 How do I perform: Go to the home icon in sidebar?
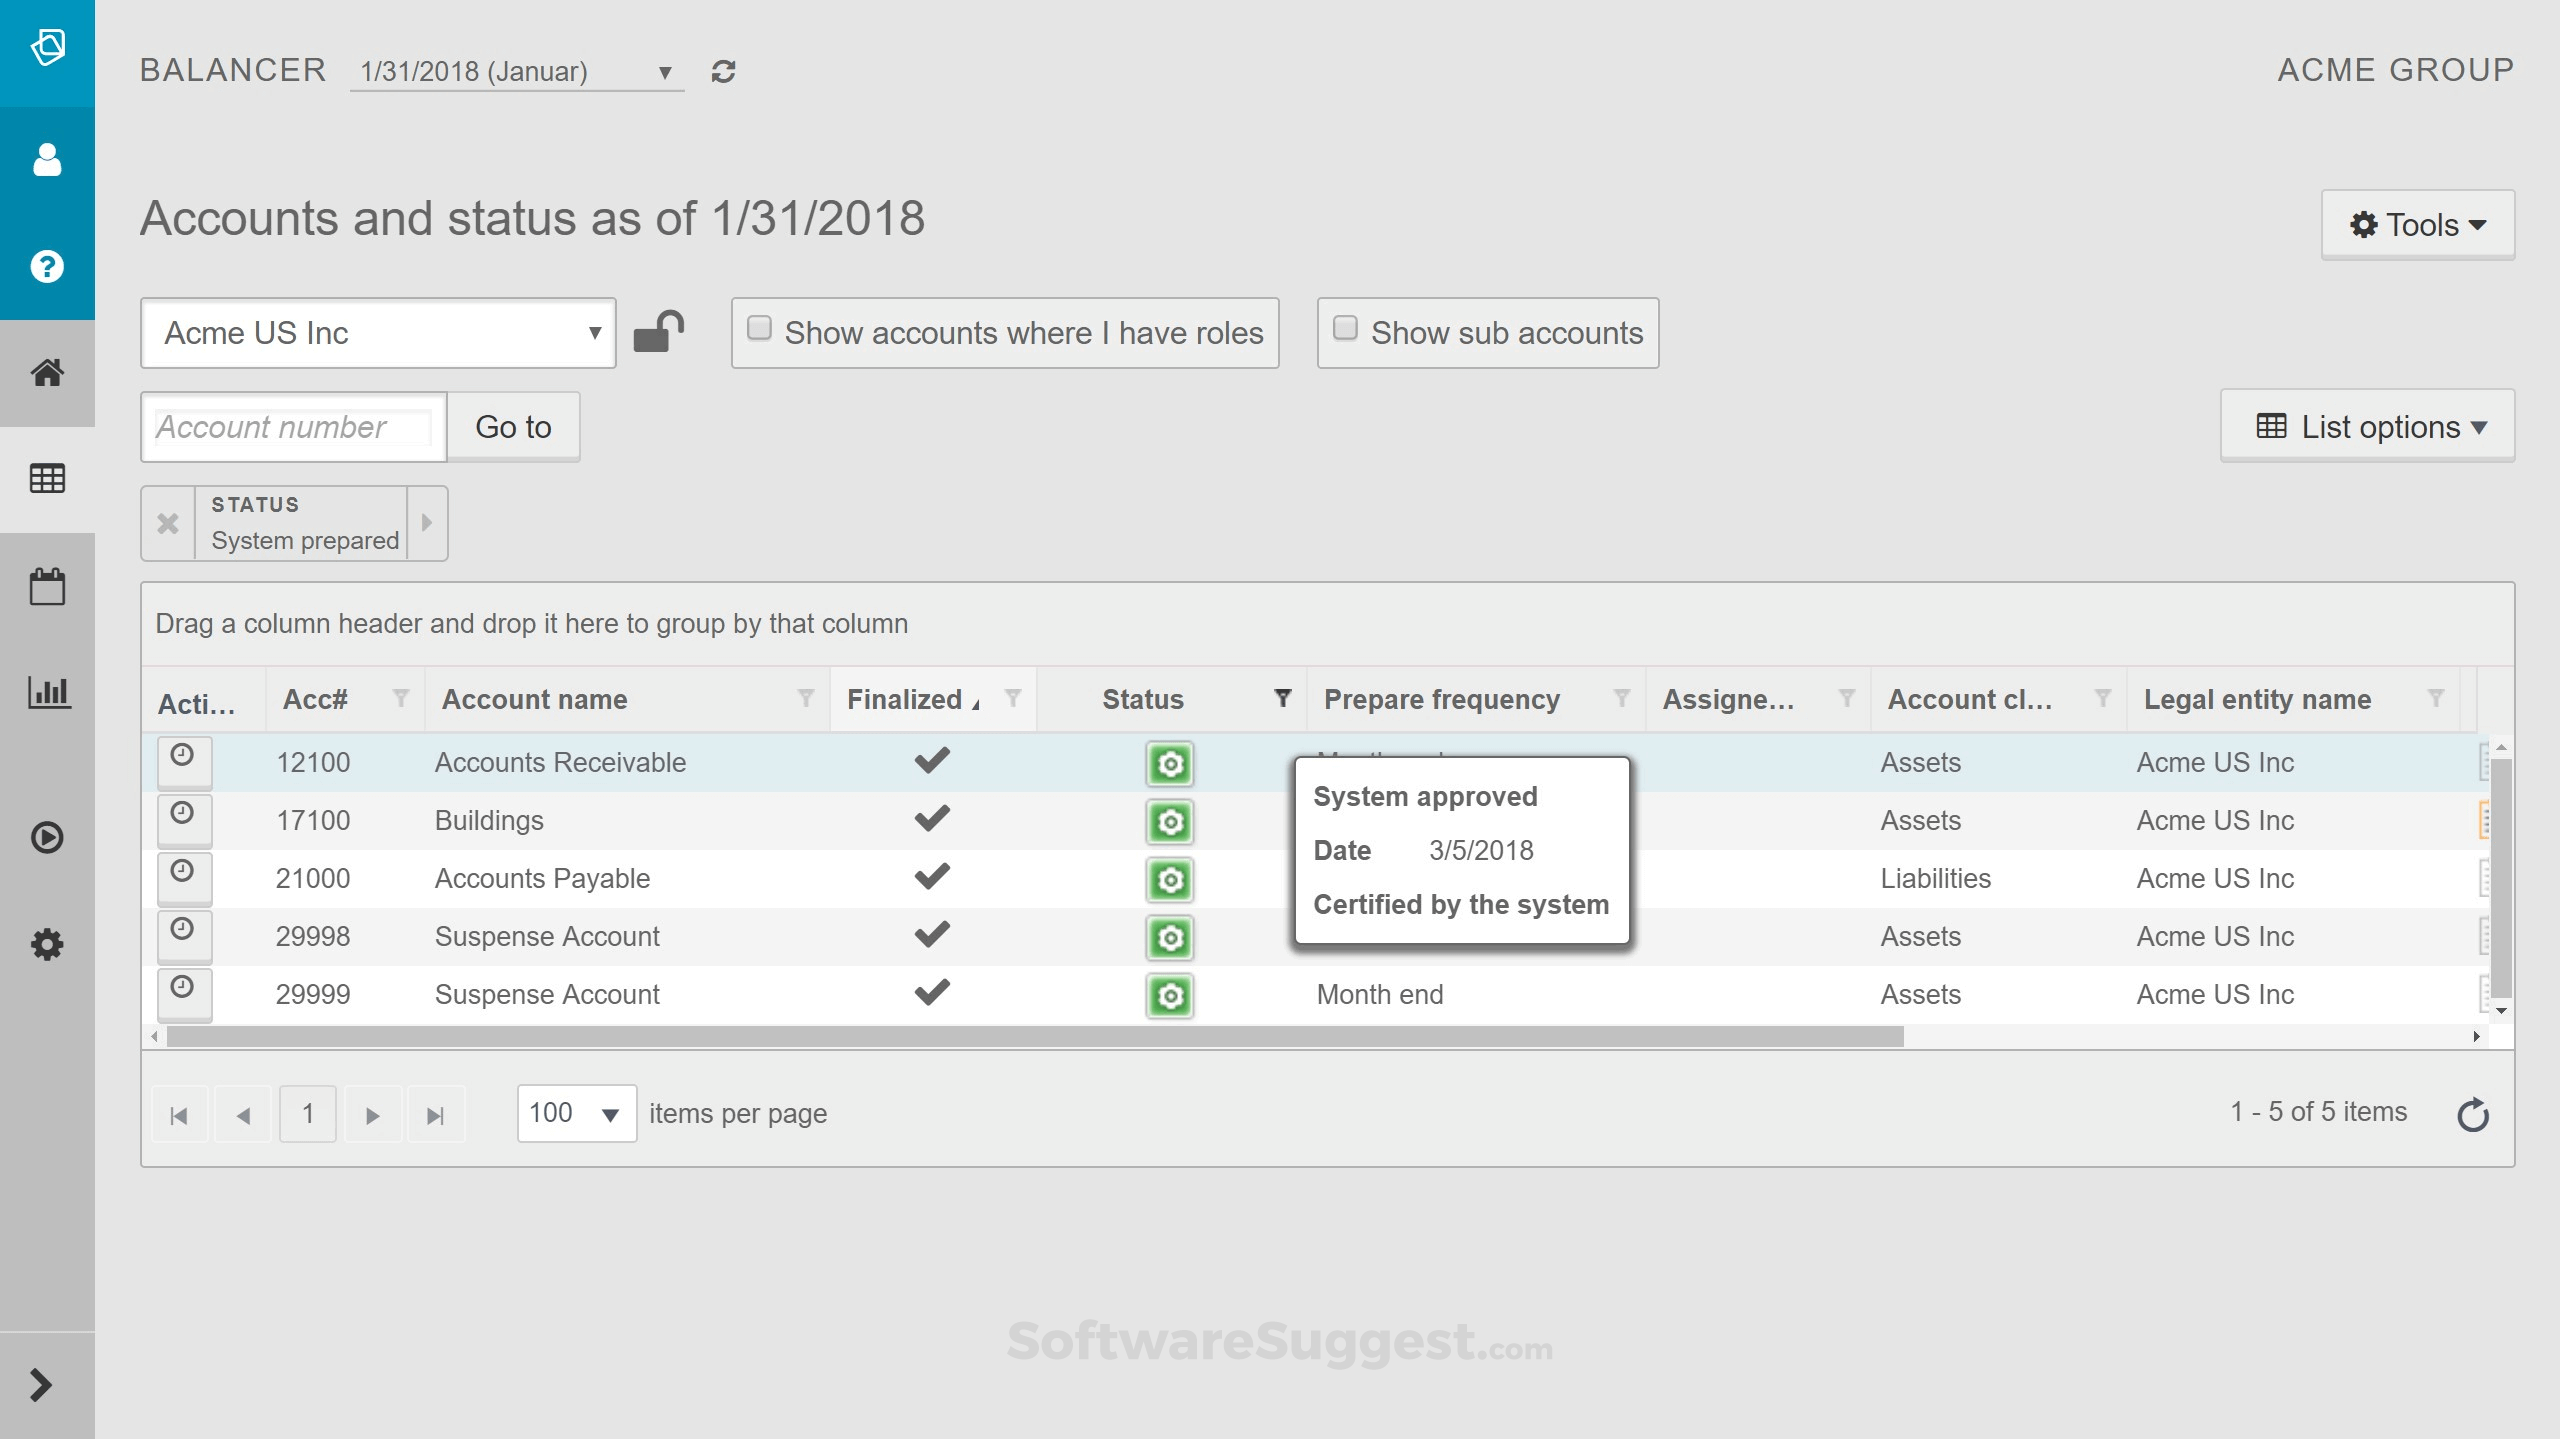click(x=47, y=373)
